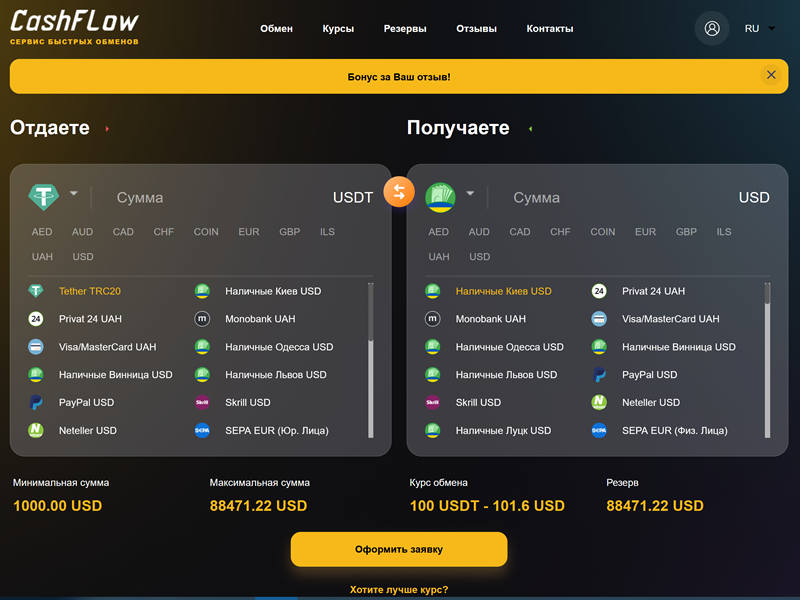Click the Бонус за Ваш отзыв! banner
The height and width of the screenshot is (600, 800).
click(399, 77)
